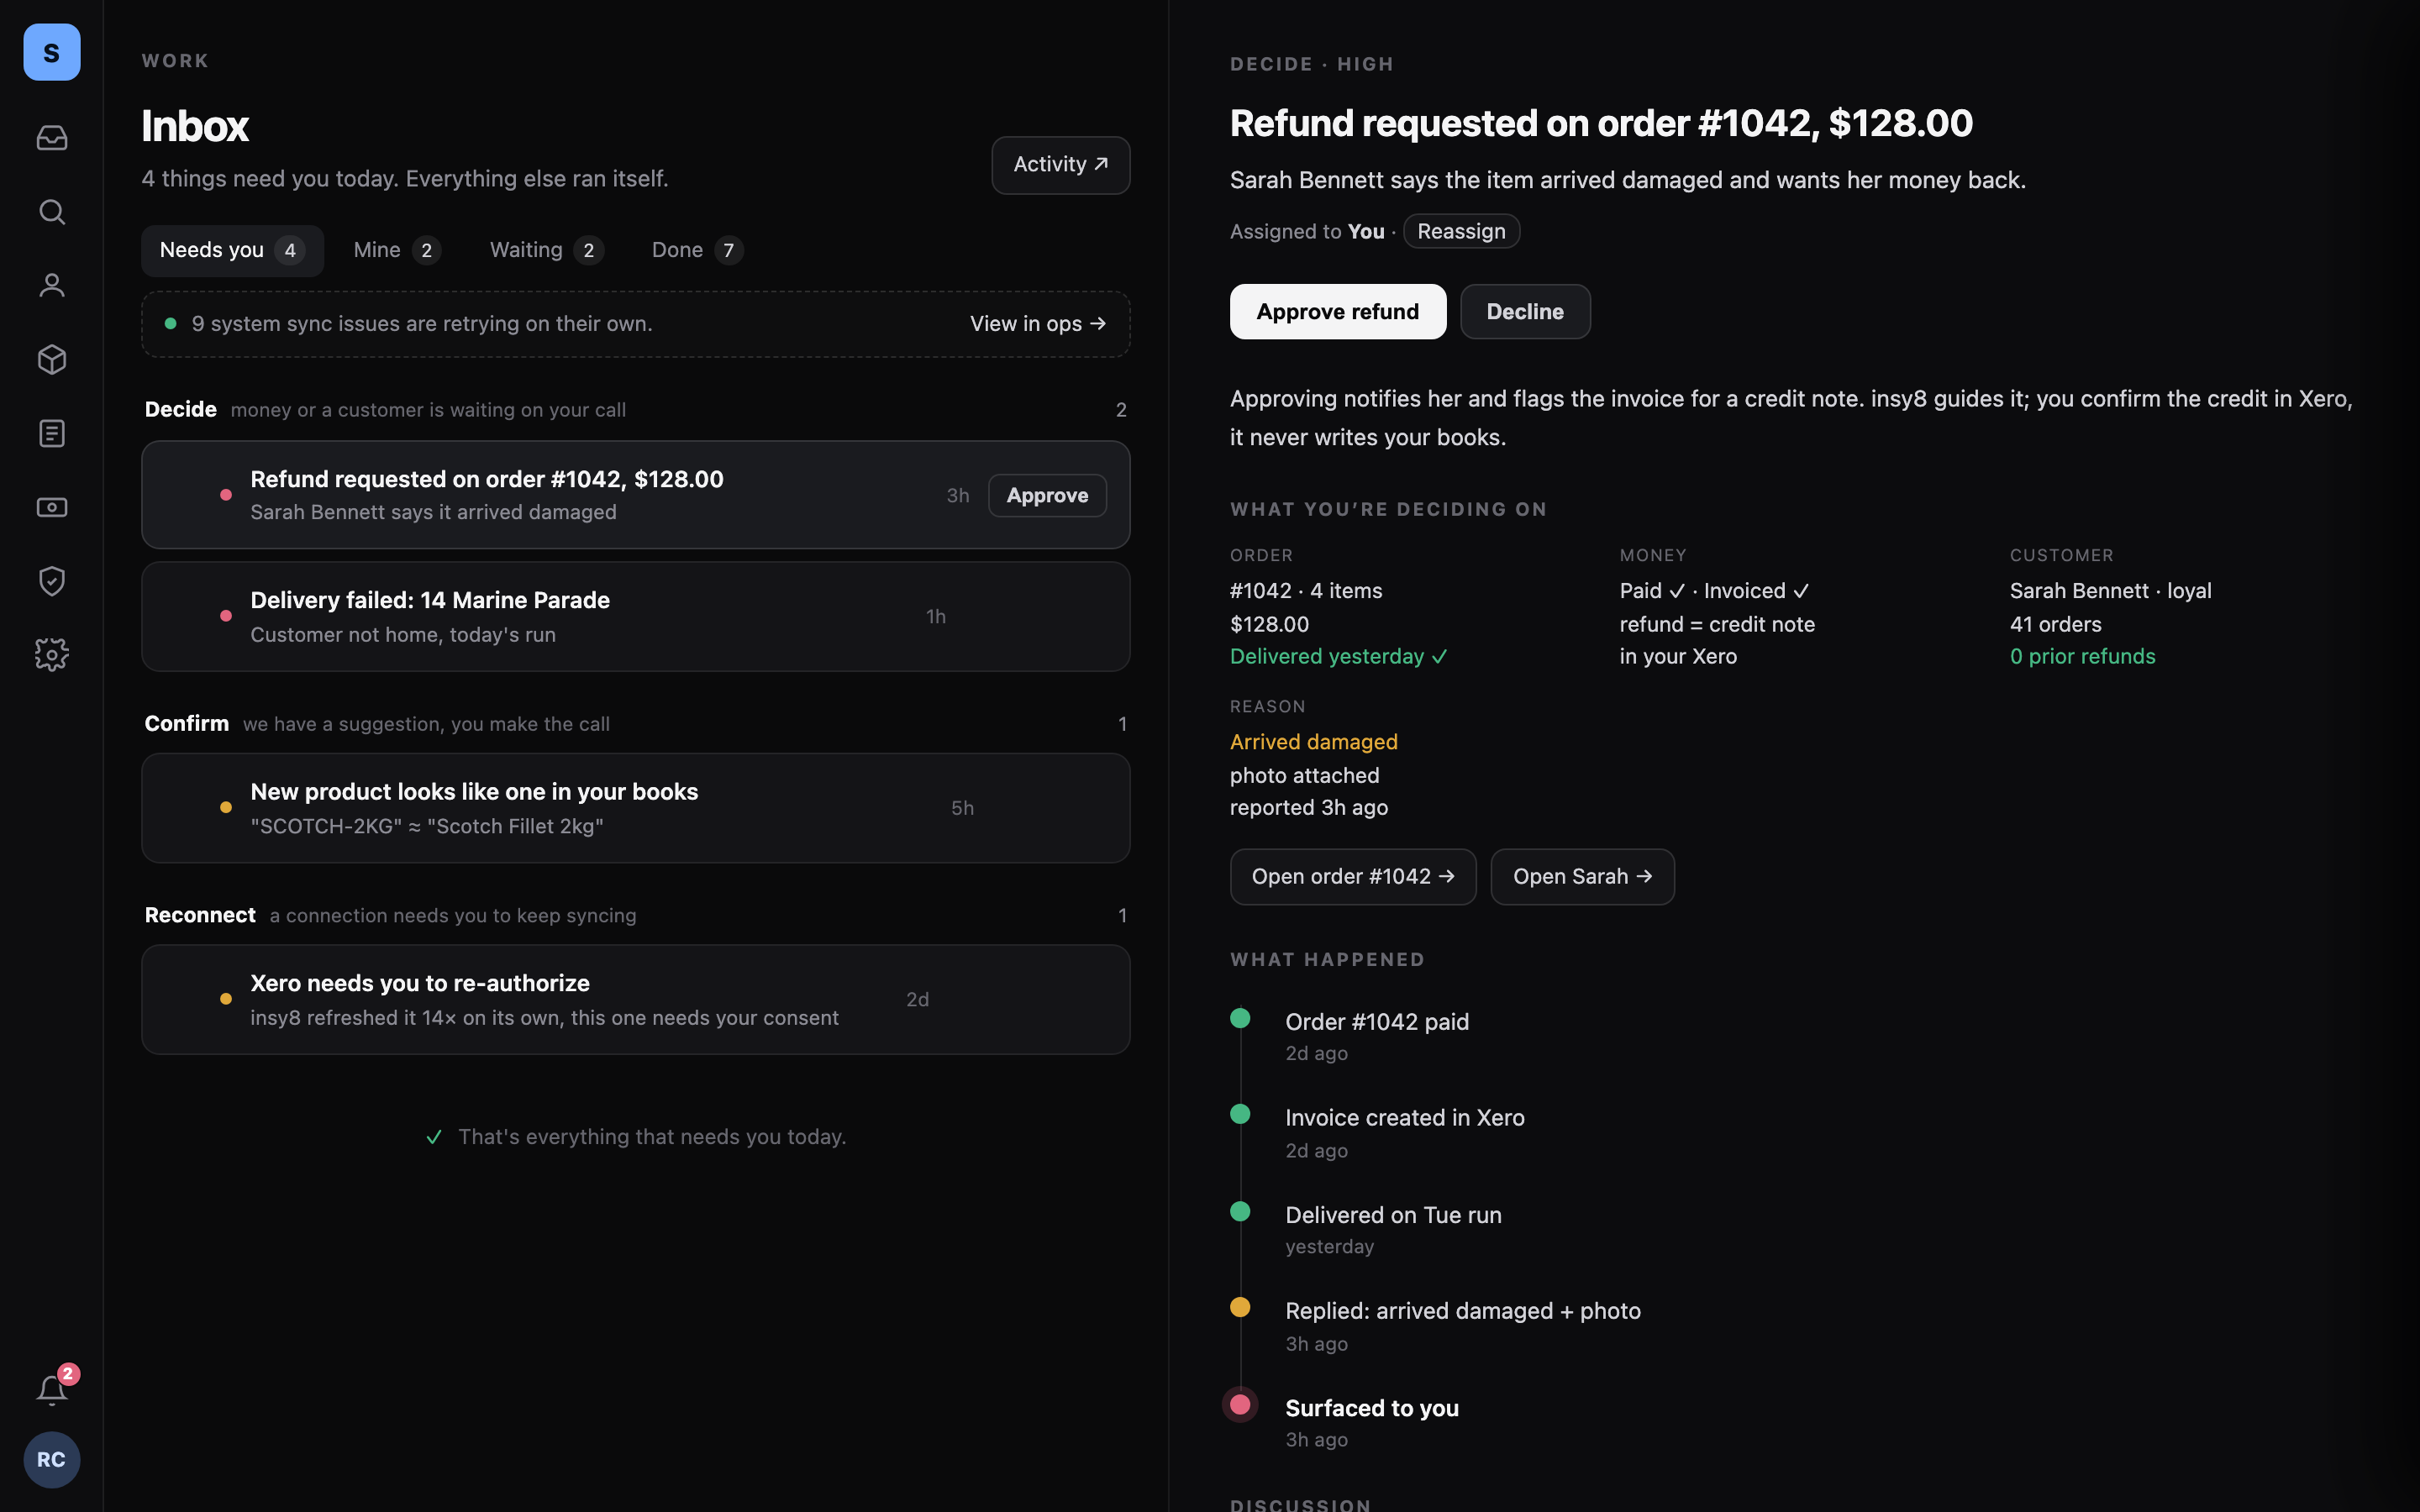Click the '0 prior refunds' text
Viewport: 2420px width, 1512px height.
point(2082,657)
